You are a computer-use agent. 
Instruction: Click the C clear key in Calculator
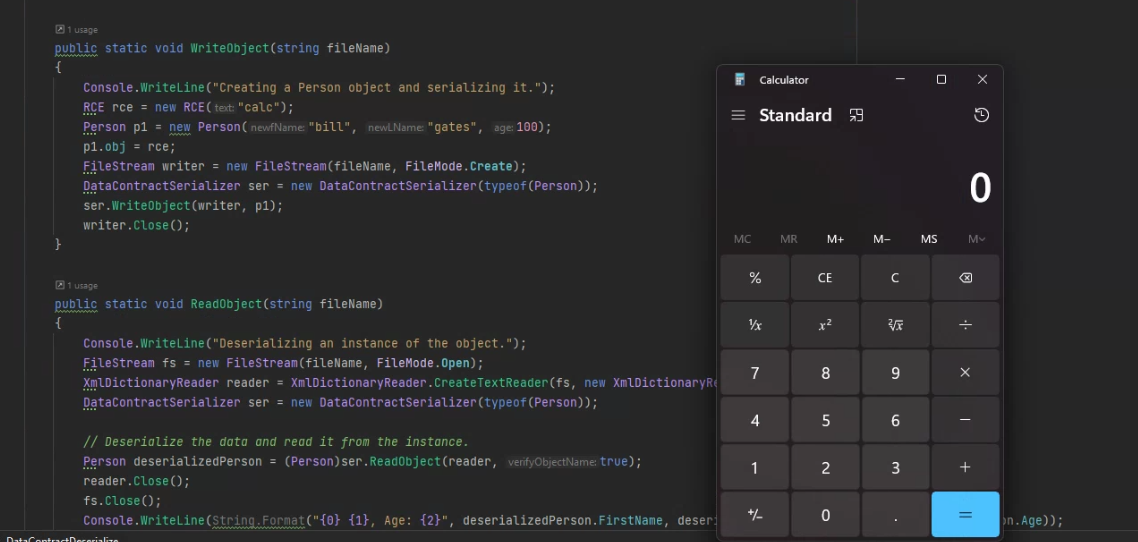[895, 278]
